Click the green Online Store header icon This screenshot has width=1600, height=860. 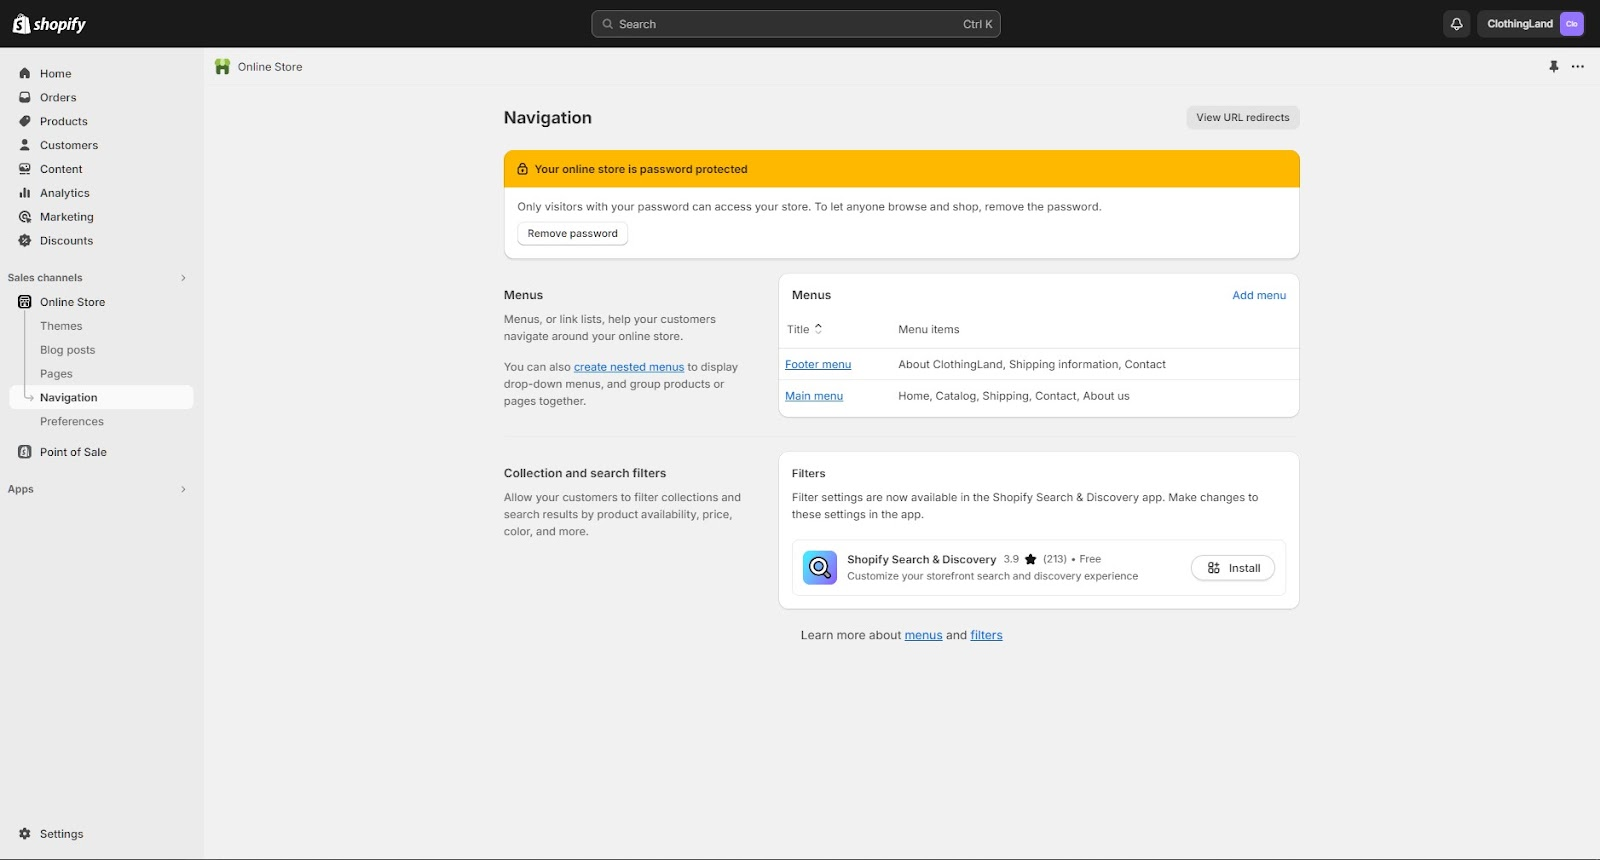222,67
